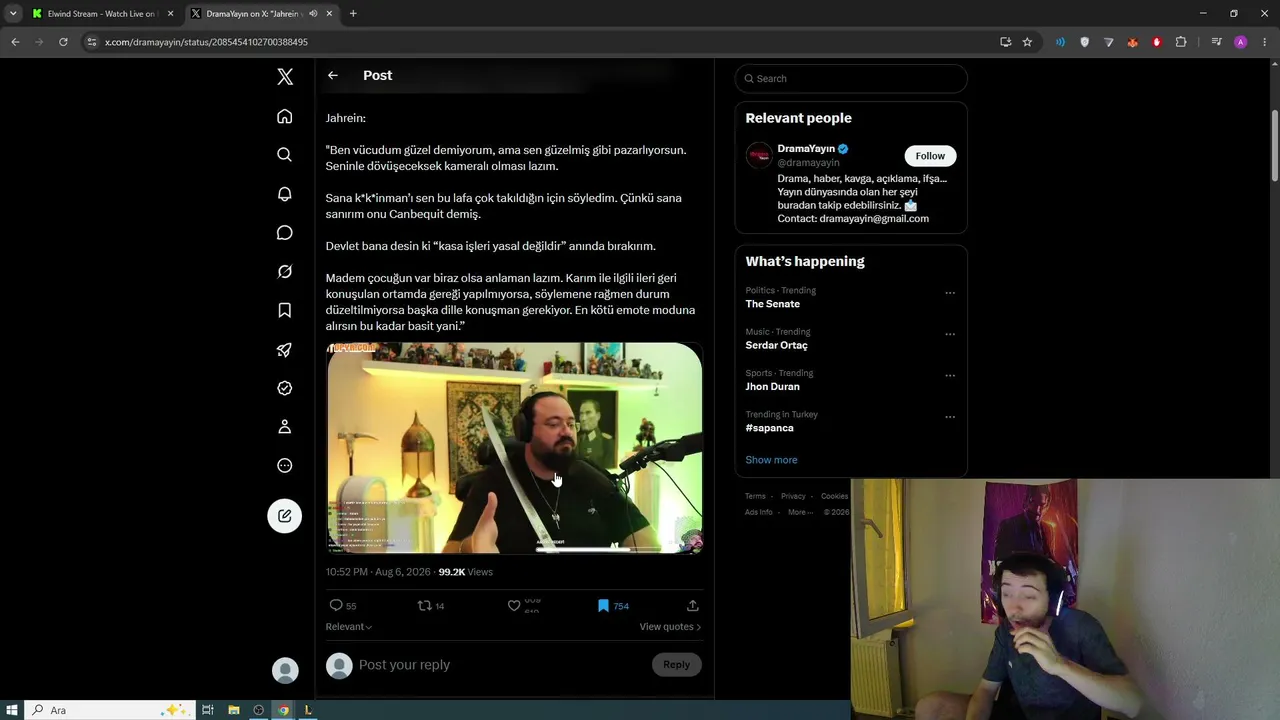Show more trends
Image resolution: width=1280 pixels, height=720 pixels.
(771, 460)
